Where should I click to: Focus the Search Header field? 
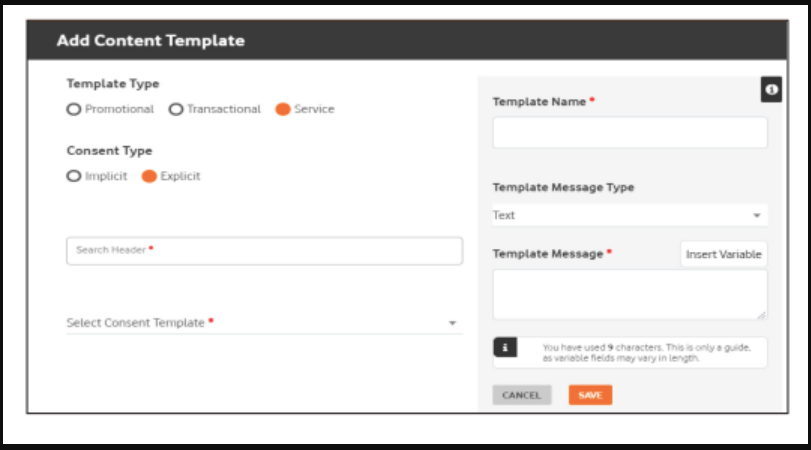tap(264, 251)
